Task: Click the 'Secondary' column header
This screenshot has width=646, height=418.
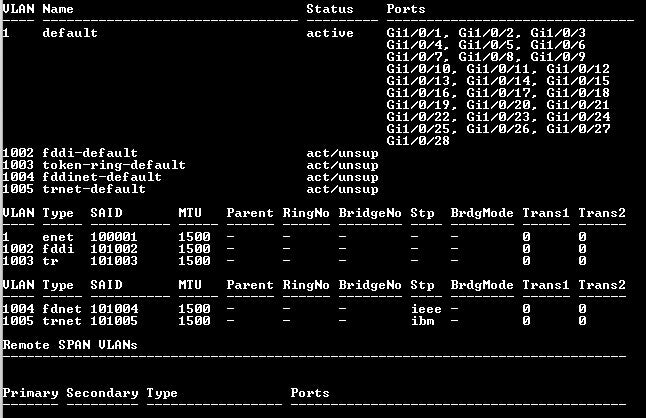Action: (x=102, y=393)
